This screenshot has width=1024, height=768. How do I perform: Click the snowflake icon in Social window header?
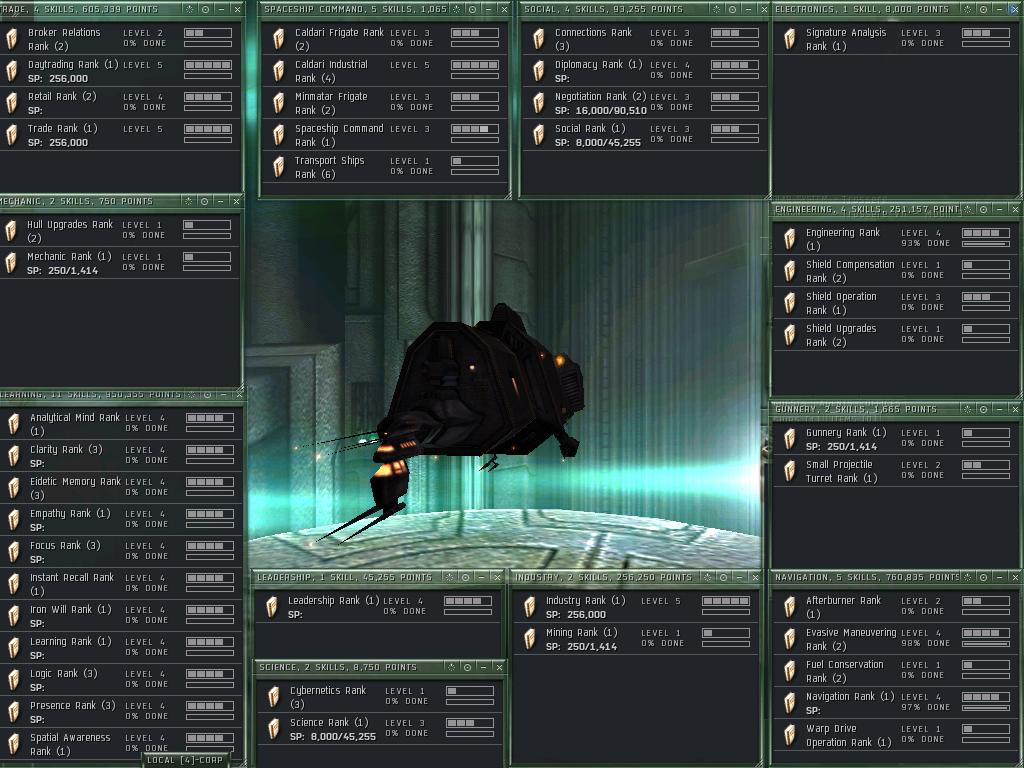(716, 9)
